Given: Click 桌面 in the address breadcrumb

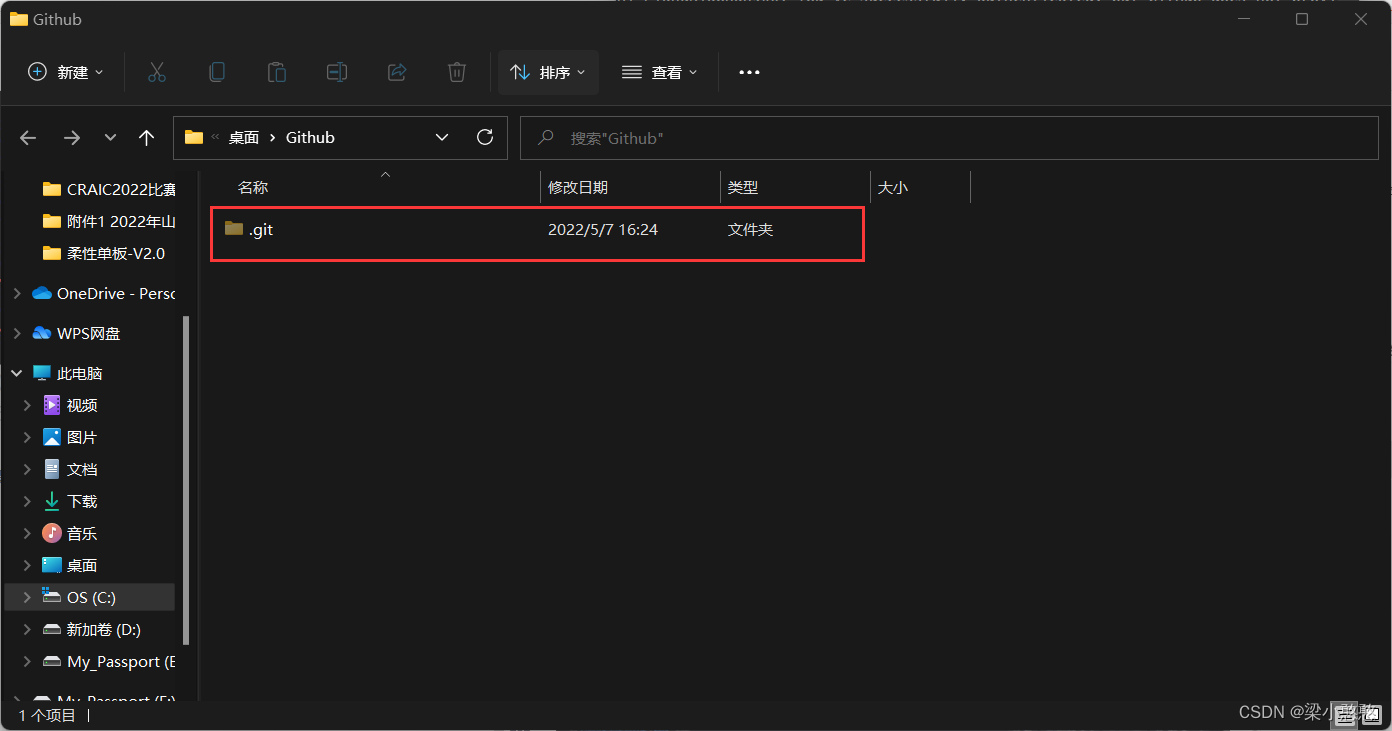Looking at the screenshot, I should point(244,138).
